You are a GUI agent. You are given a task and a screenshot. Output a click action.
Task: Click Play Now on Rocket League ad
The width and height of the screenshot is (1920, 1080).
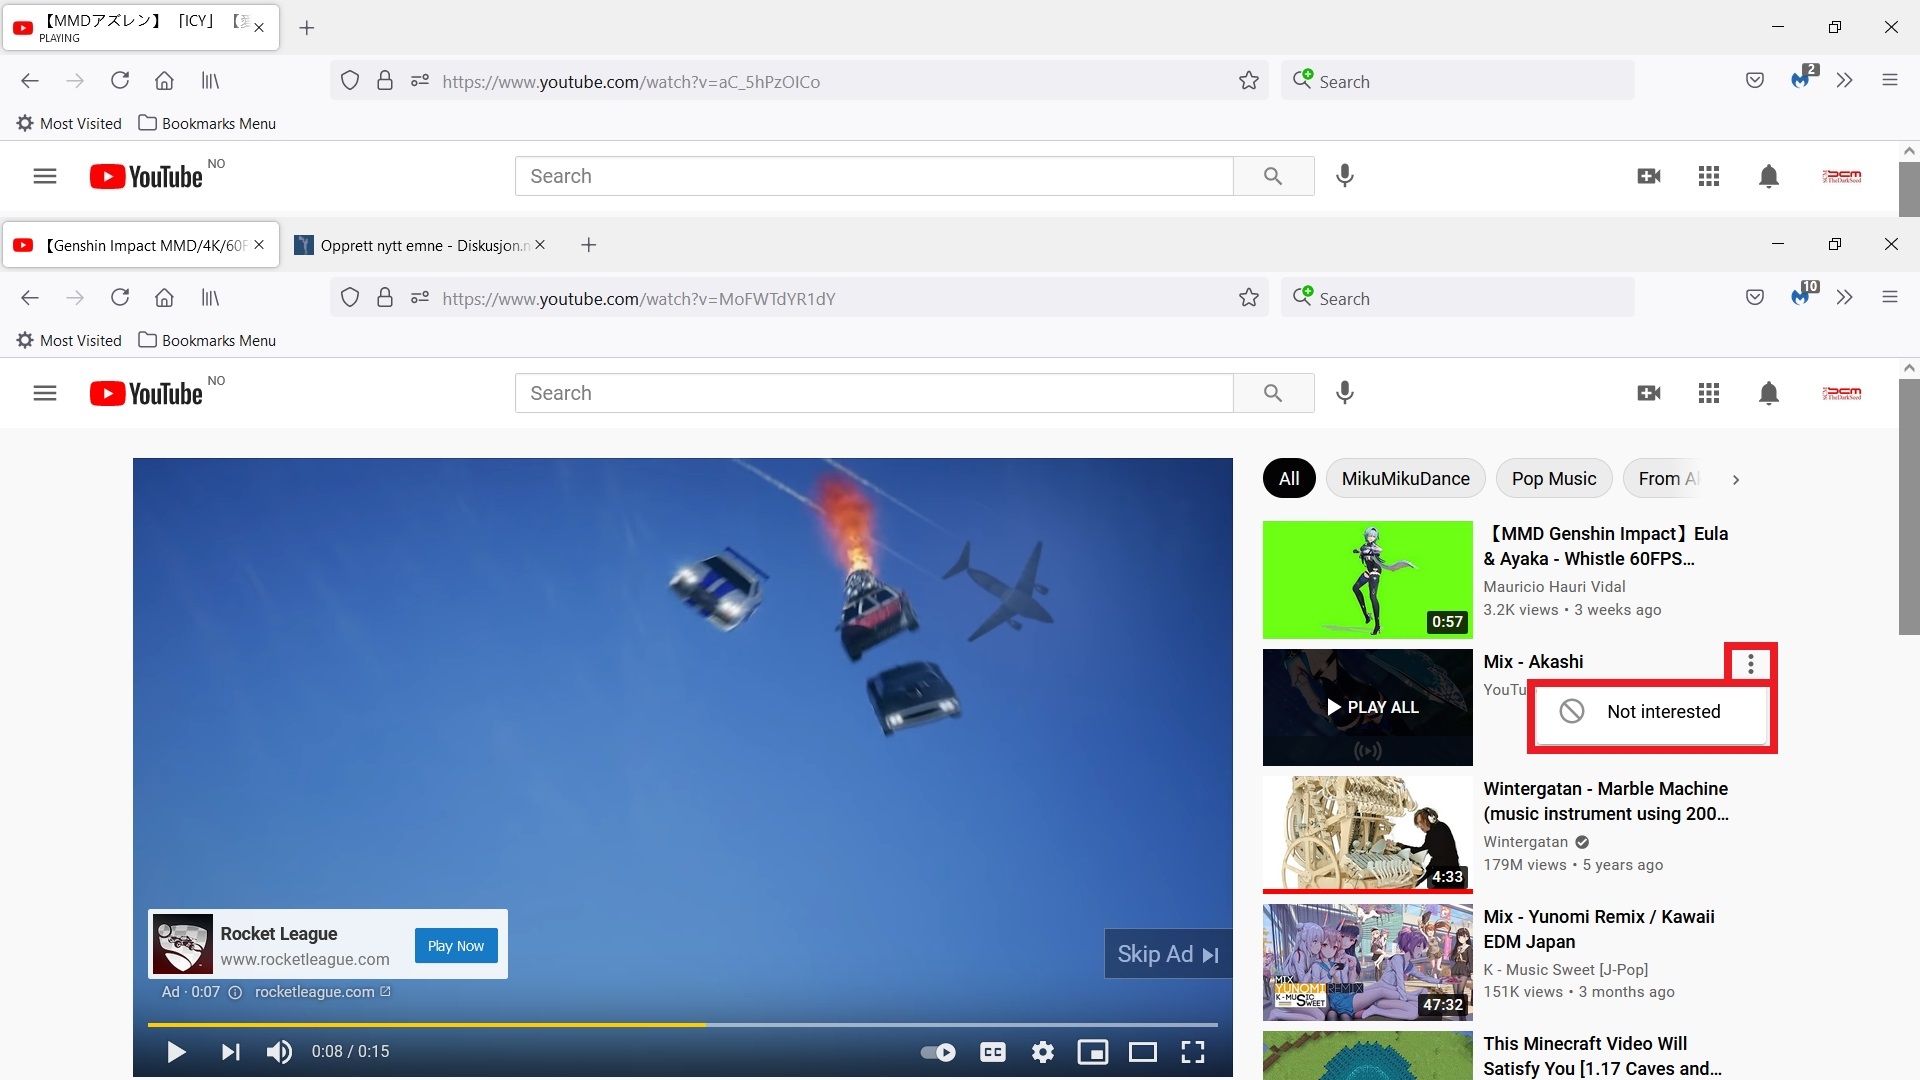point(456,946)
